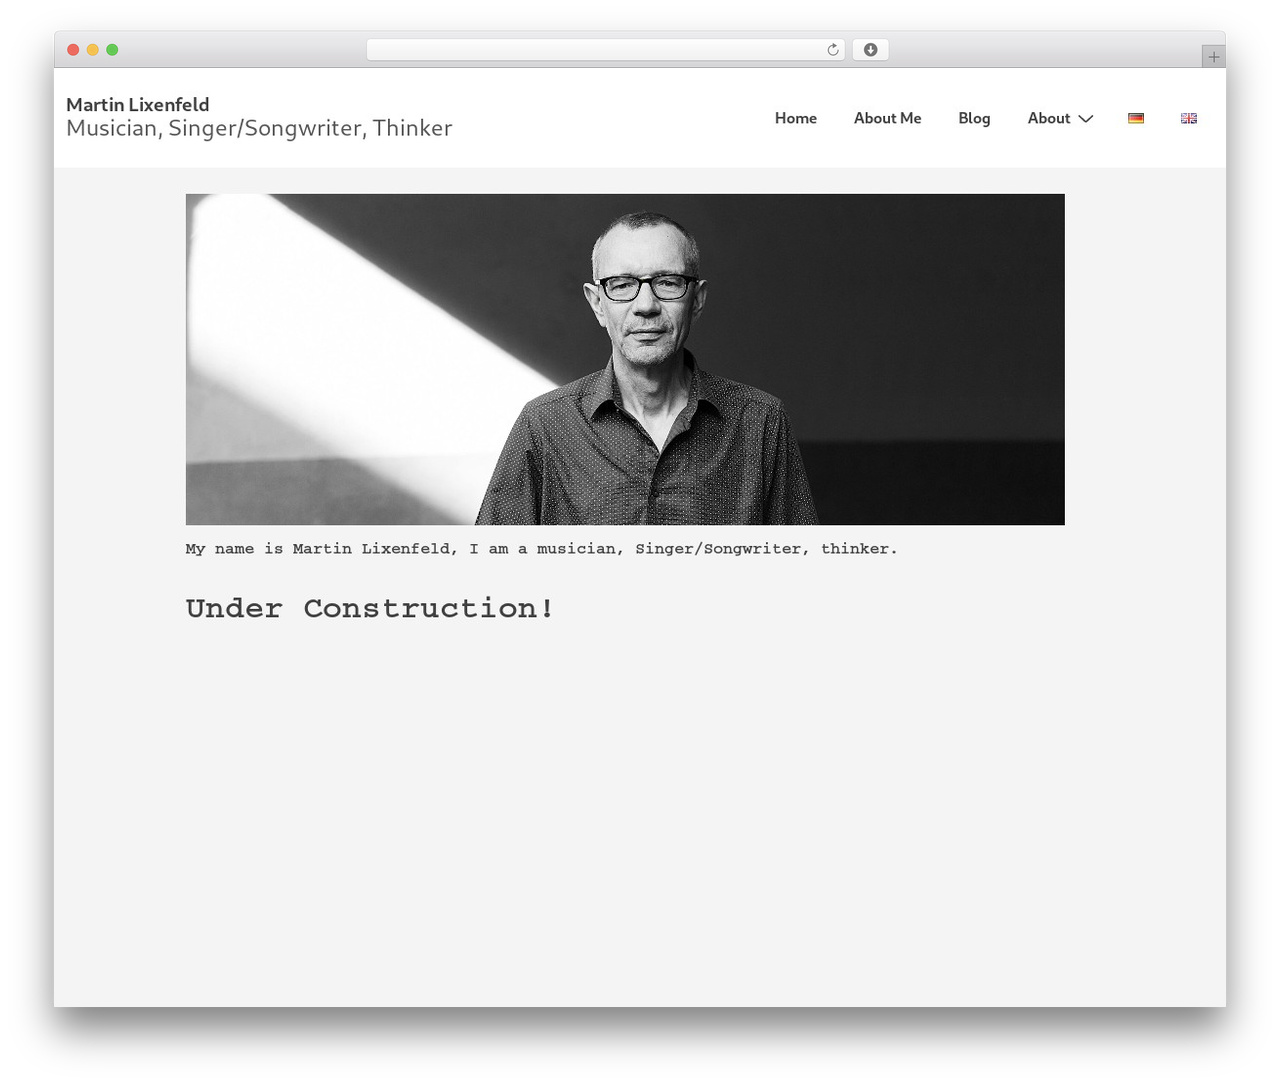This screenshot has width=1280, height=1084.
Task: Maximize the window with the green button
Action: (x=112, y=50)
